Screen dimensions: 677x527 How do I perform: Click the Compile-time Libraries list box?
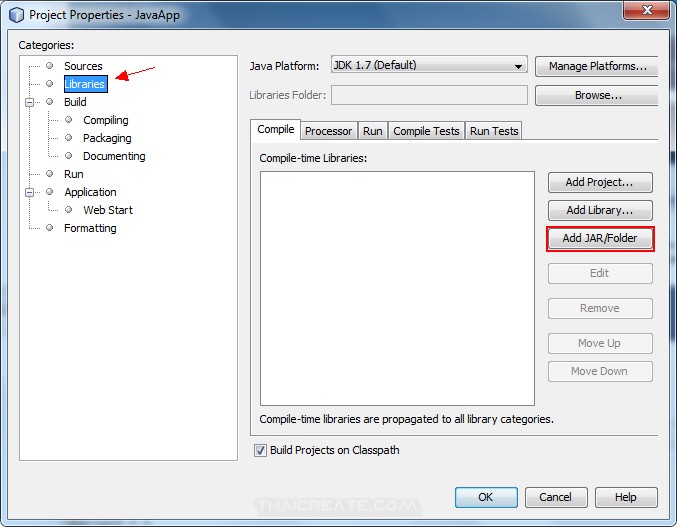tap(397, 288)
